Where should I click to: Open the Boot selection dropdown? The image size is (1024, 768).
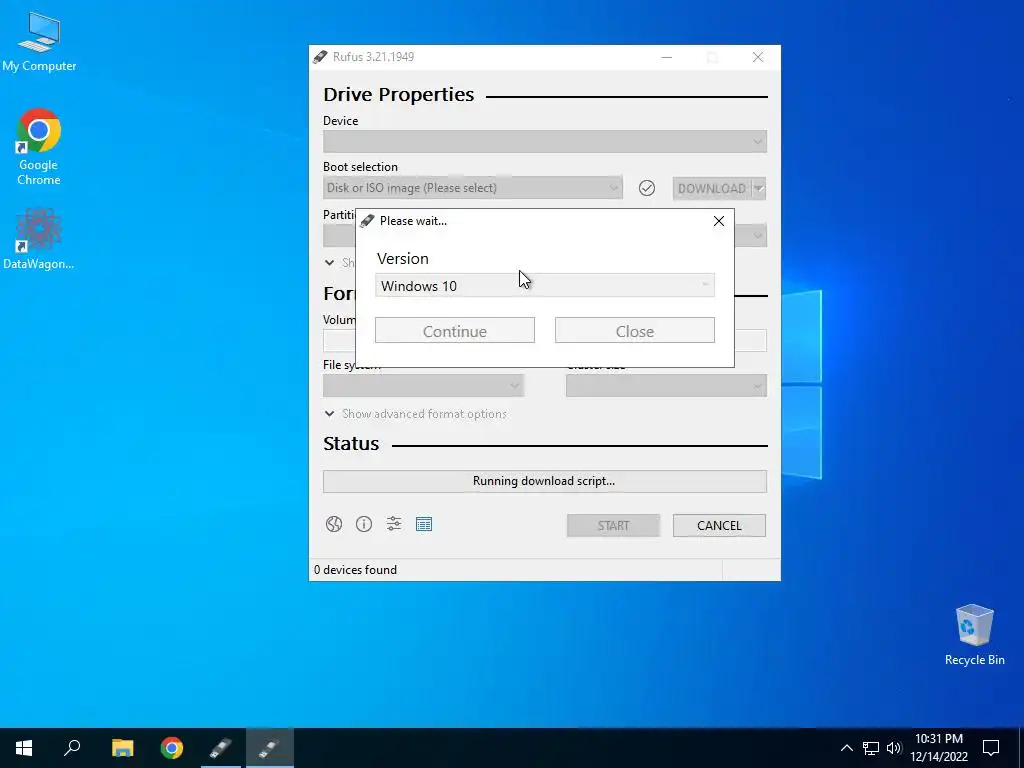tap(472, 188)
